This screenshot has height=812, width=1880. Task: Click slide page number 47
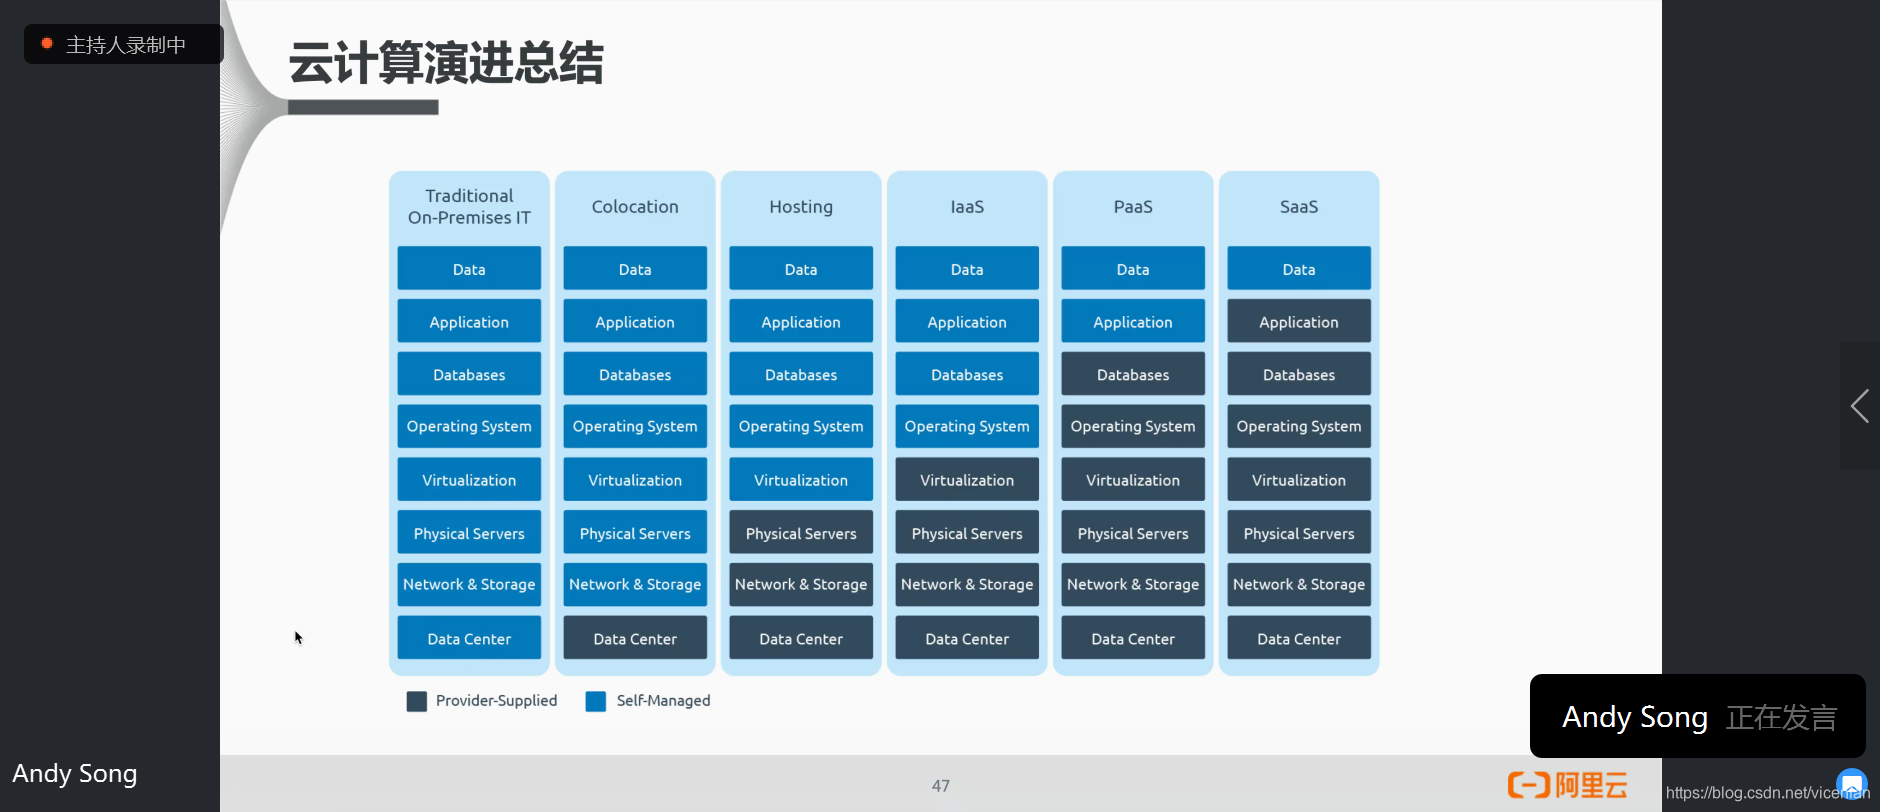pyautogui.click(x=941, y=786)
